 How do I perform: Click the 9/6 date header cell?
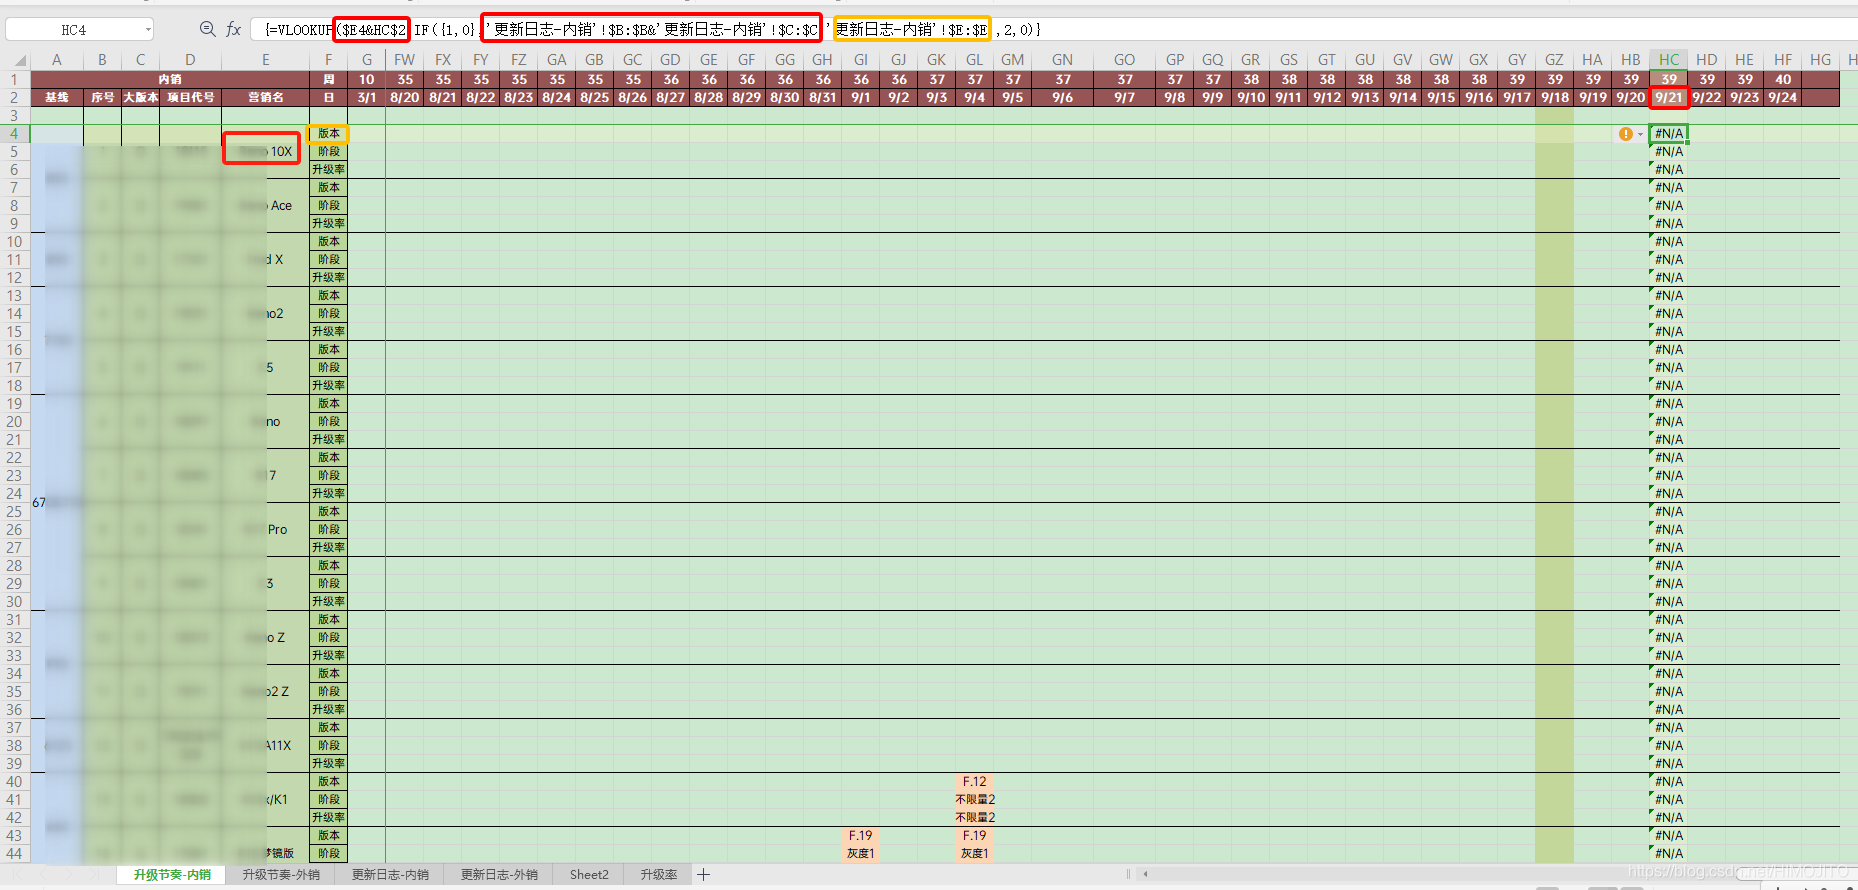coord(1063,98)
